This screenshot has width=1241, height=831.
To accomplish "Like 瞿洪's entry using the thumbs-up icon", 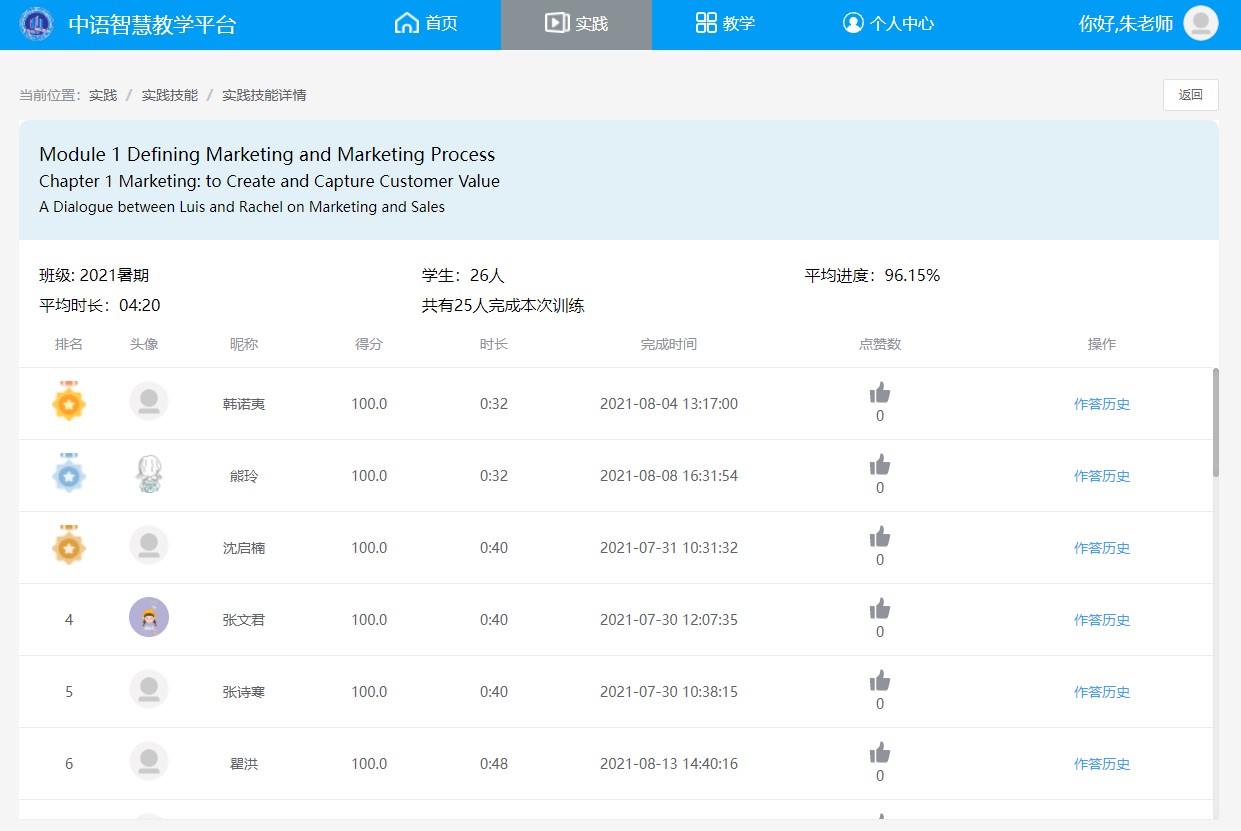I will [880, 753].
